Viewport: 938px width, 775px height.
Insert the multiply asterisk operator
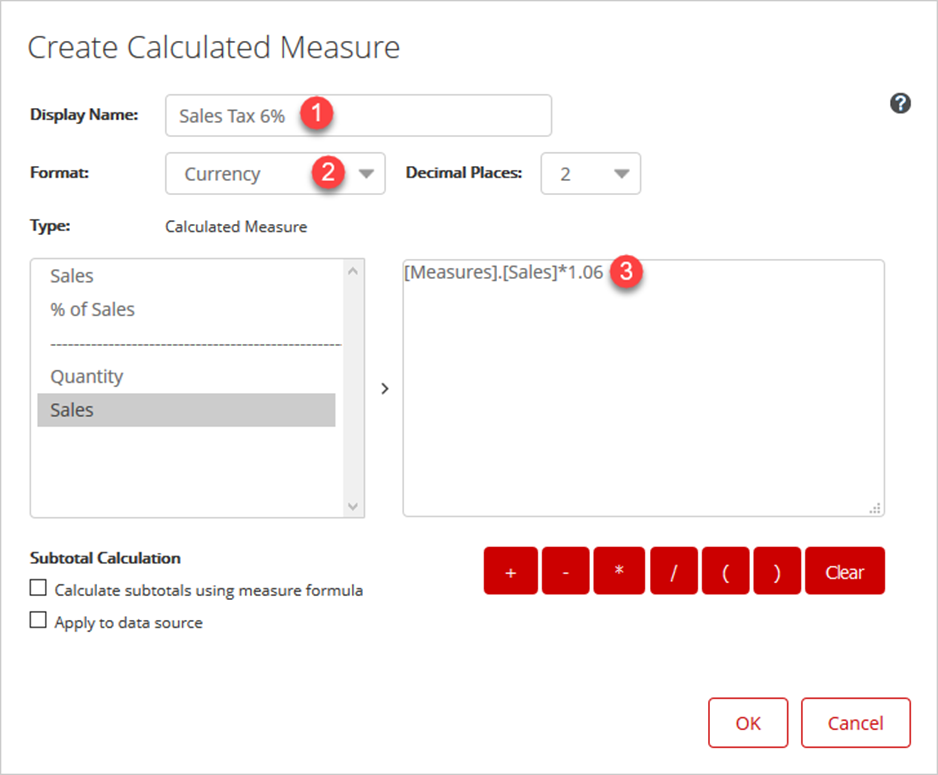(x=619, y=571)
